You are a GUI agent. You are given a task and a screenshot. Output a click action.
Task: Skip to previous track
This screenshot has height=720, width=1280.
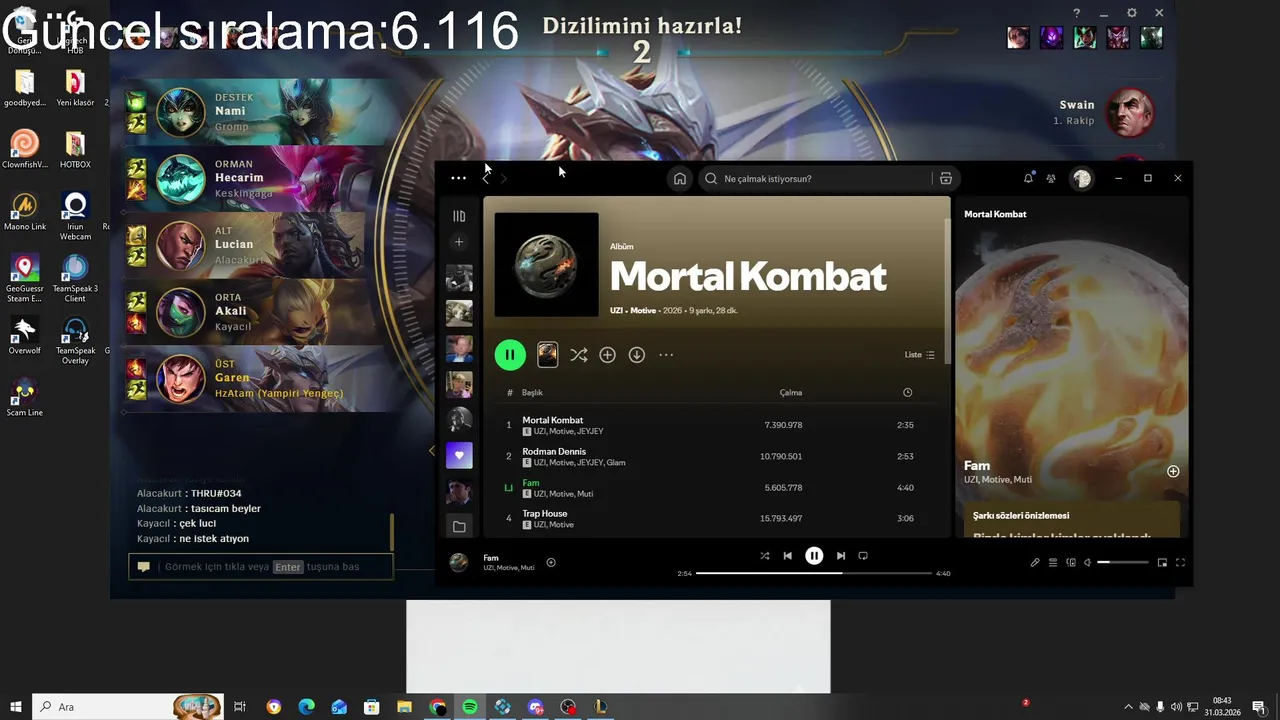click(x=788, y=556)
